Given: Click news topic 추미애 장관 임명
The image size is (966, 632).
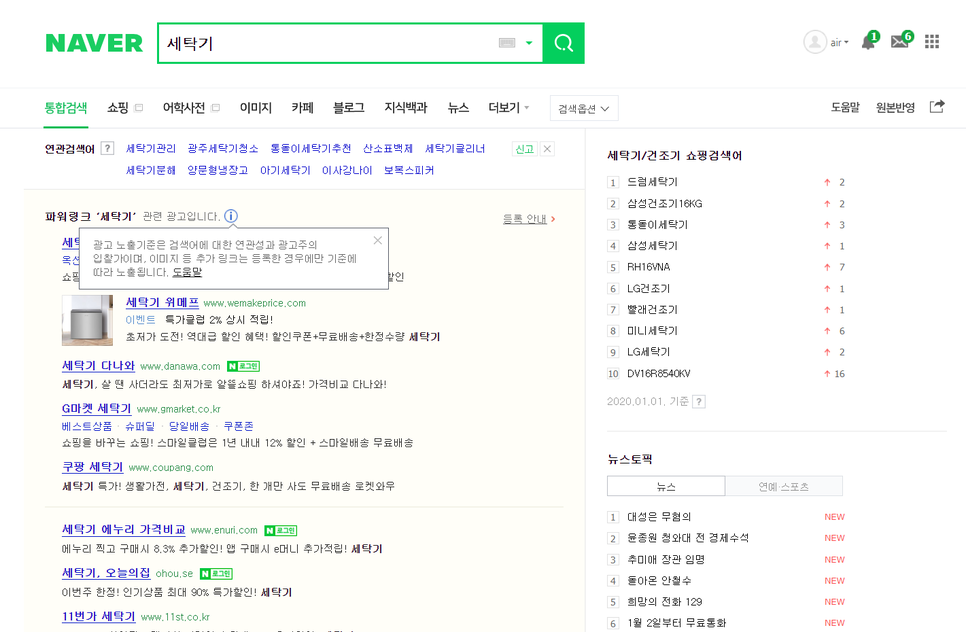Looking at the screenshot, I should click(x=665, y=559).
